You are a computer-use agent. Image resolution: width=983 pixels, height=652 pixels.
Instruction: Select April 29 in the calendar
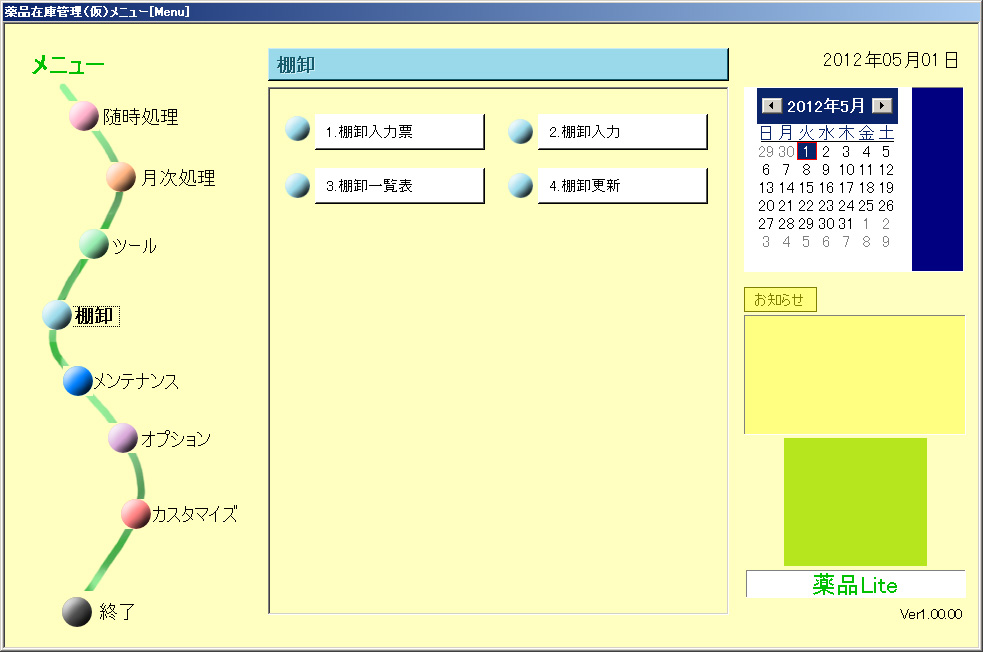click(766, 151)
